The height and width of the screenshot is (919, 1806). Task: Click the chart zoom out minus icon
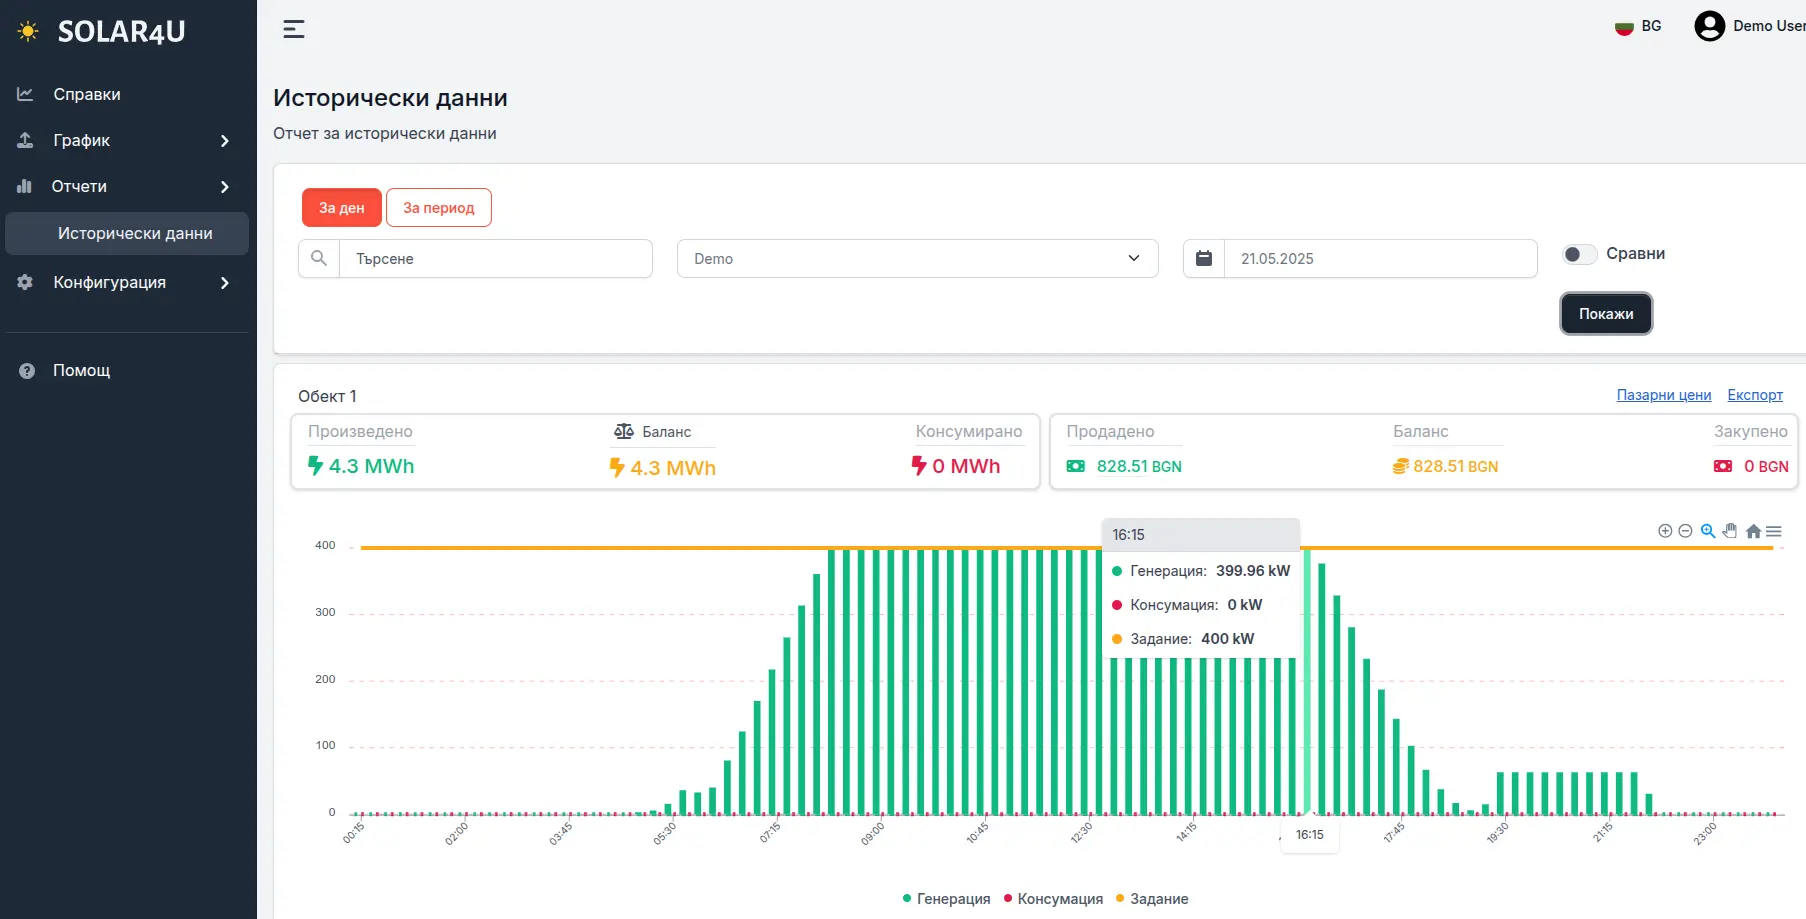point(1685,531)
